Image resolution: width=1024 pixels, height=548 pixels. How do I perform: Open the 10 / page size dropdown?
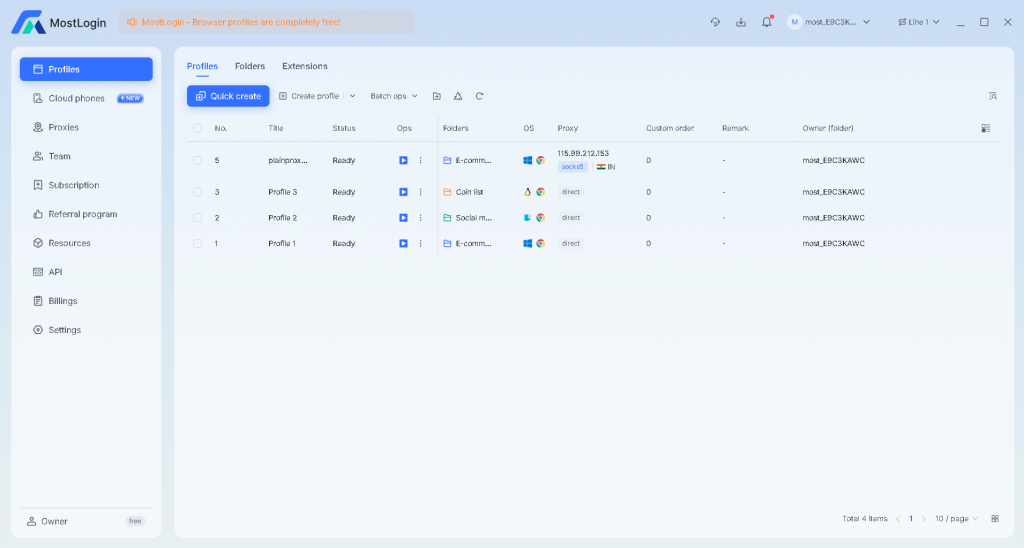point(956,518)
